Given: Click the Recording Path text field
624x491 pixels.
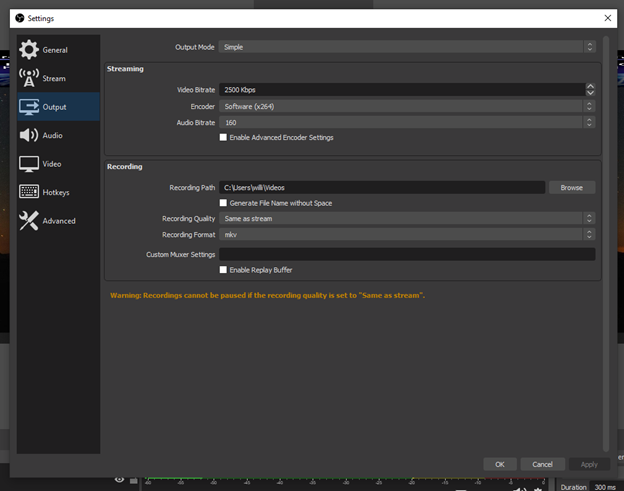Looking at the screenshot, I should [382, 187].
